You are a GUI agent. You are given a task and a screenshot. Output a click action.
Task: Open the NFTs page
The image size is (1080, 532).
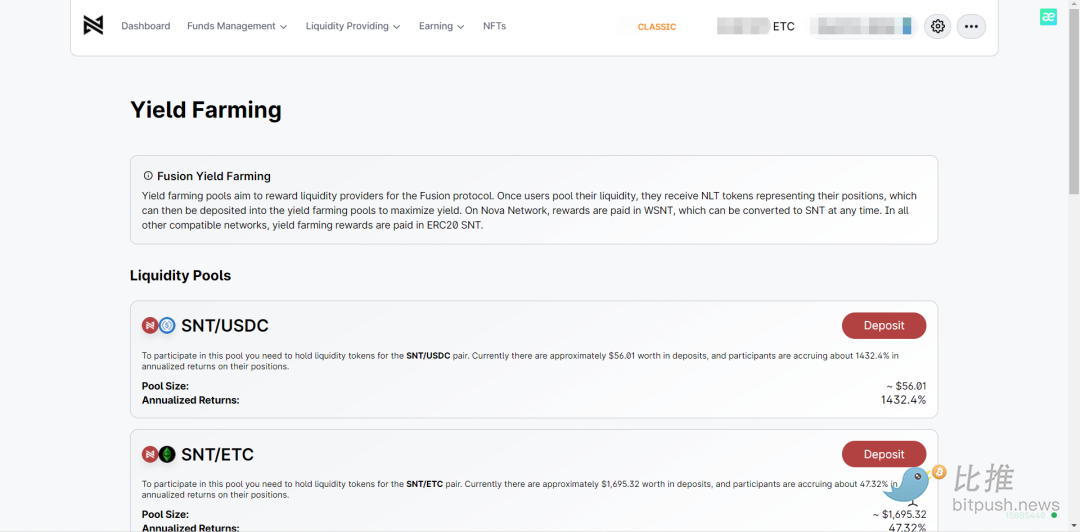tap(495, 26)
